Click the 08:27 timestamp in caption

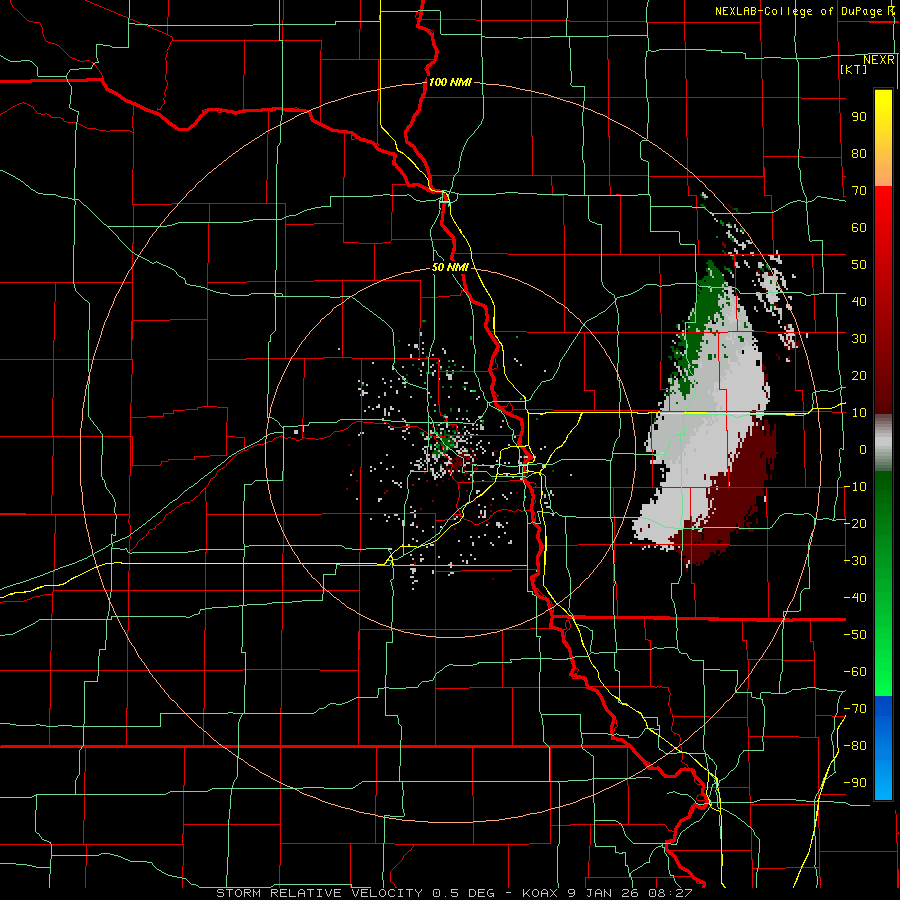point(670,893)
